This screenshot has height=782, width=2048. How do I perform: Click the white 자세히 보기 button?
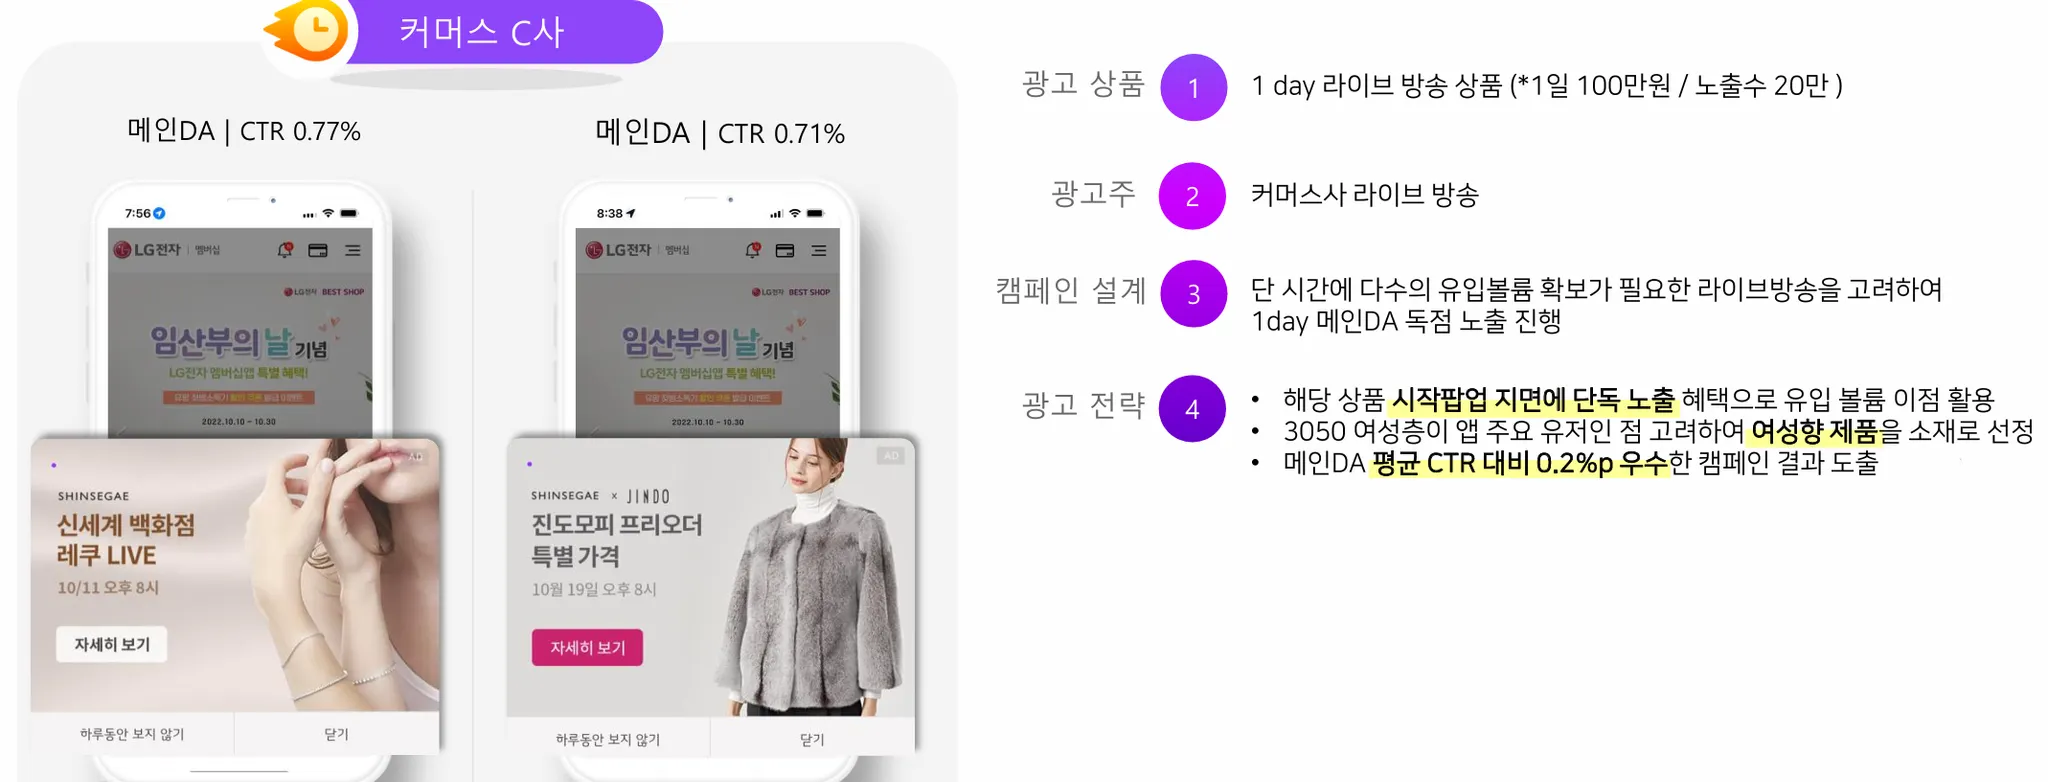coord(112,645)
